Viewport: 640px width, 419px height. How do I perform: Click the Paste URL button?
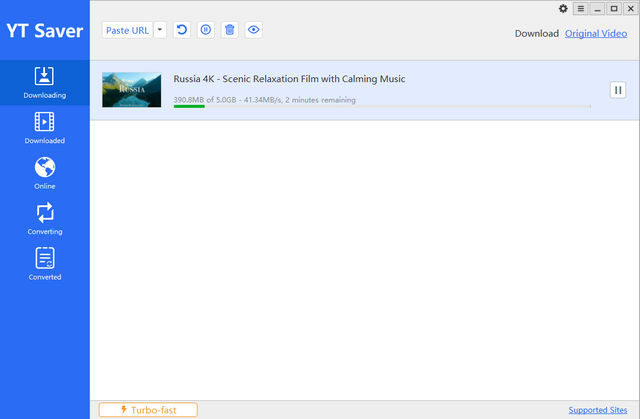click(x=126, y=30)
